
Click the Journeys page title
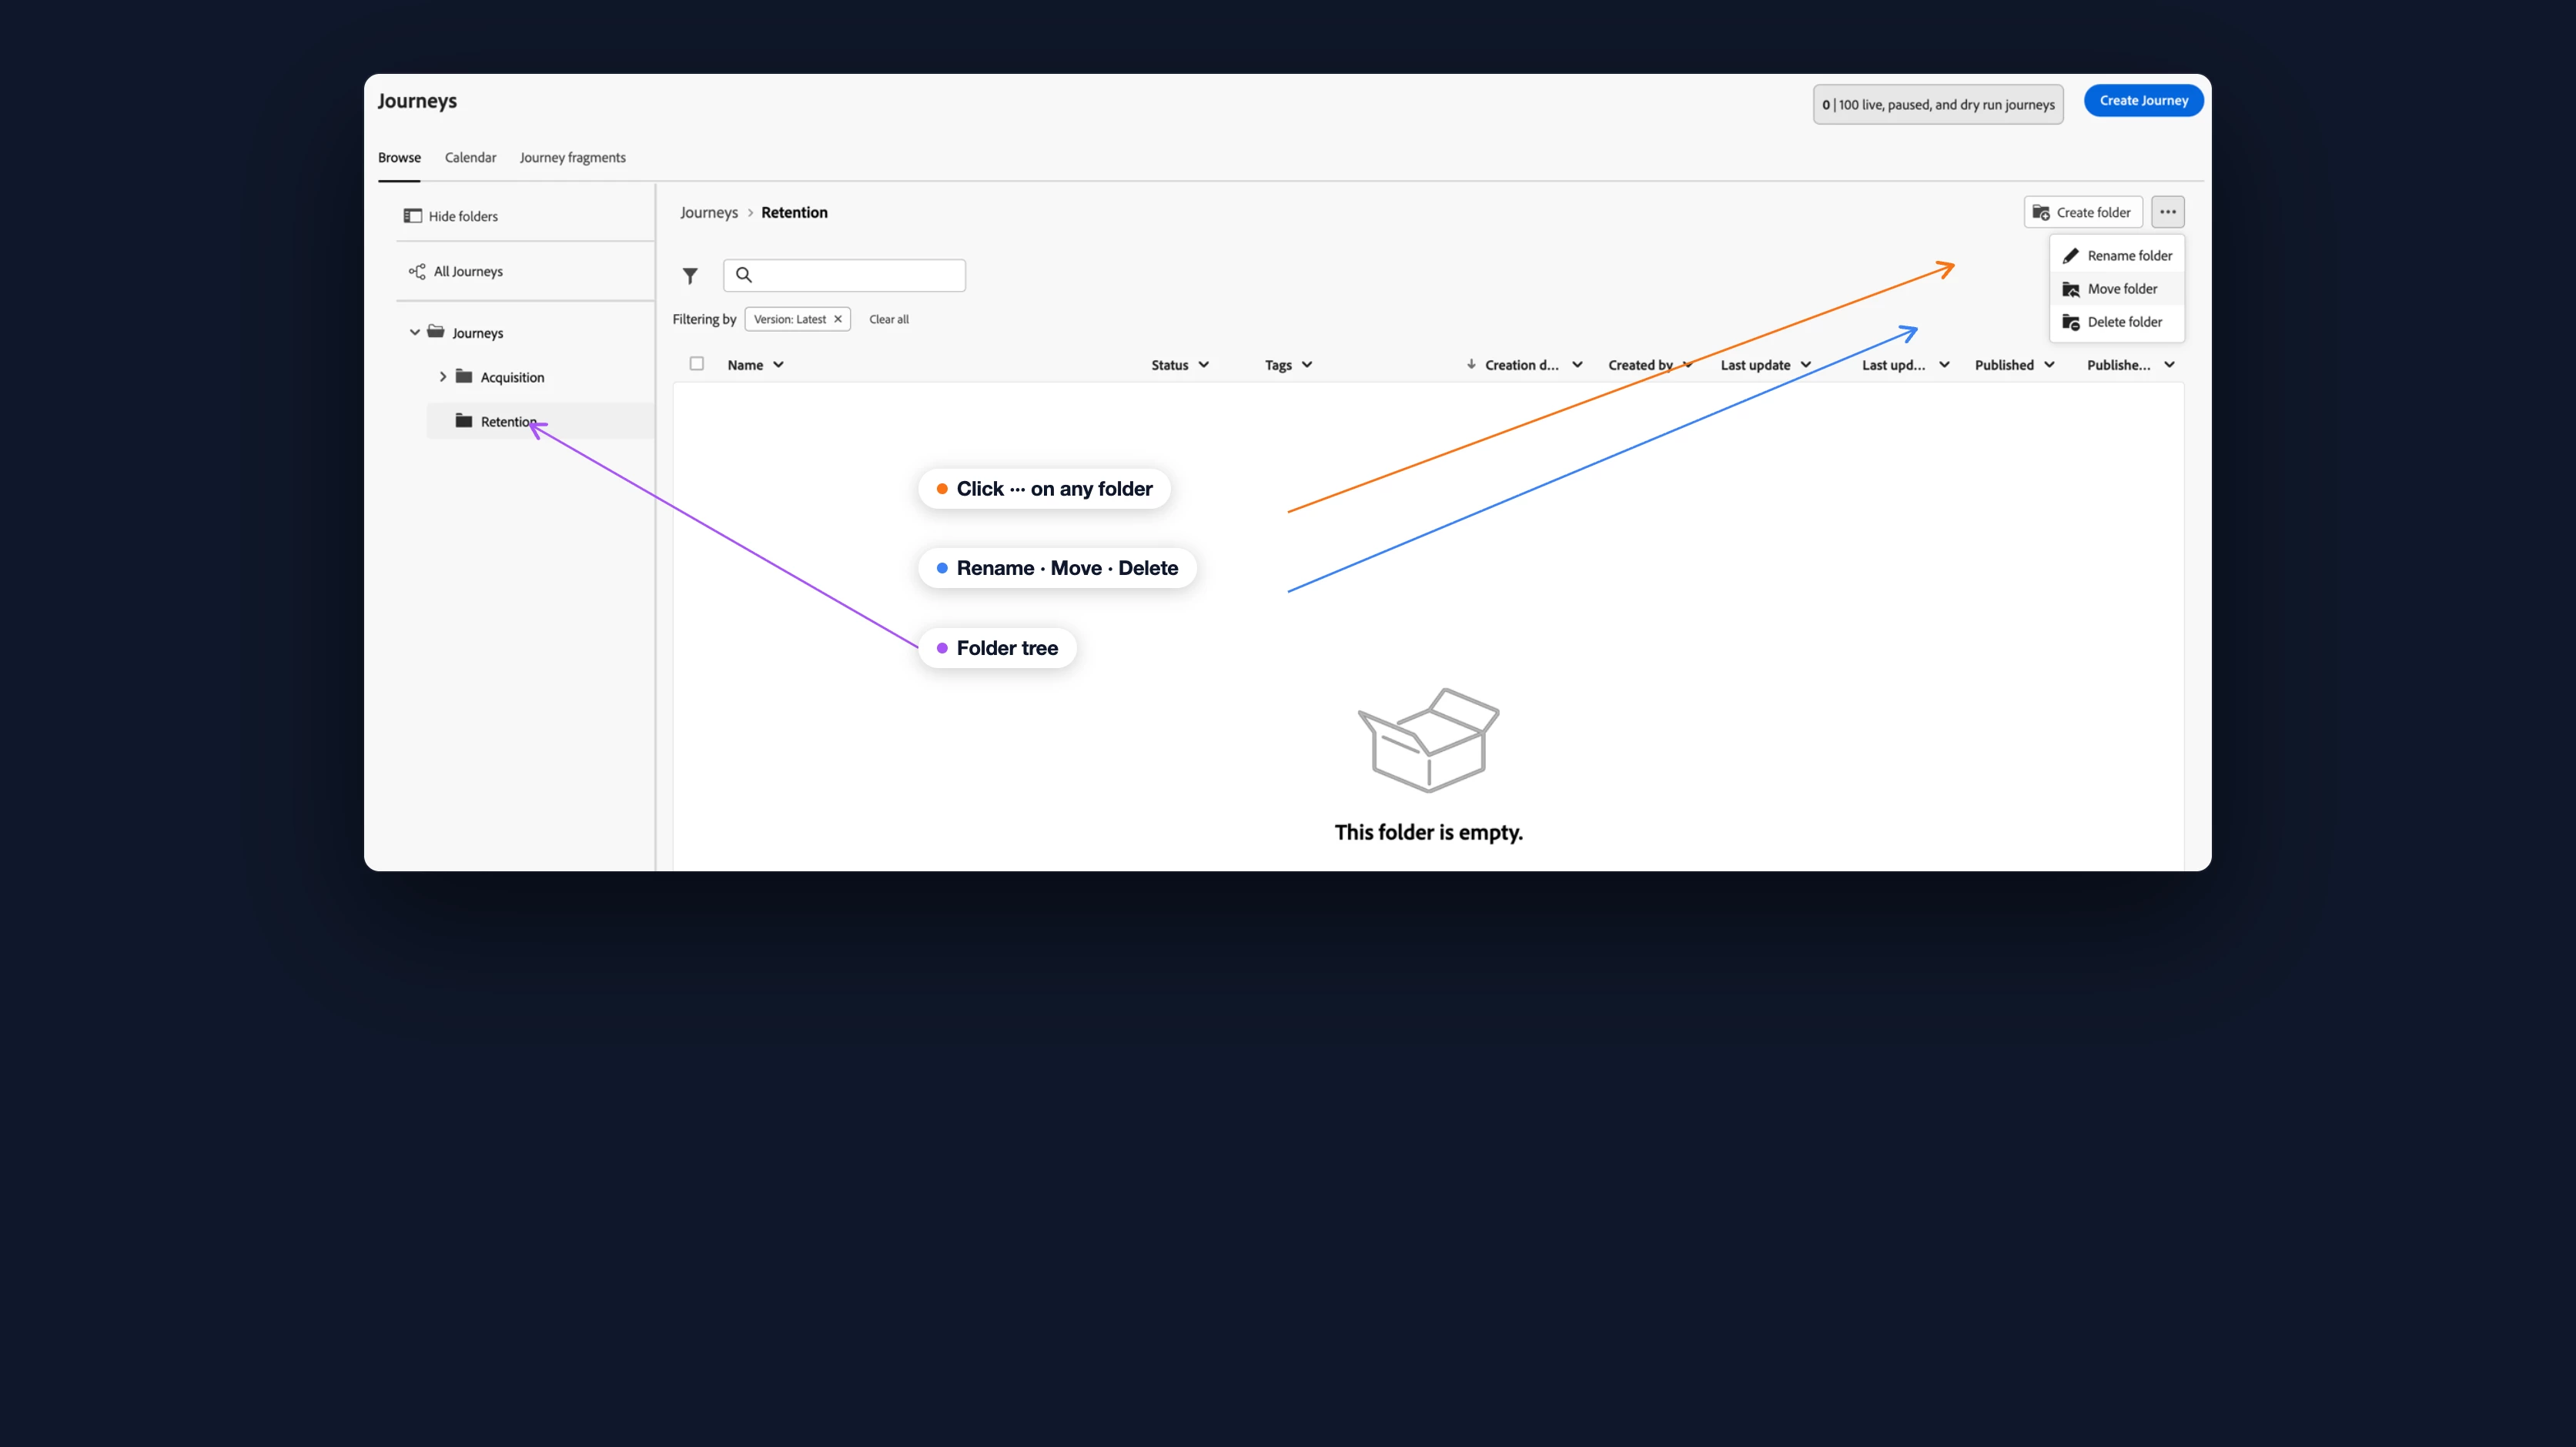click(417, 101)
